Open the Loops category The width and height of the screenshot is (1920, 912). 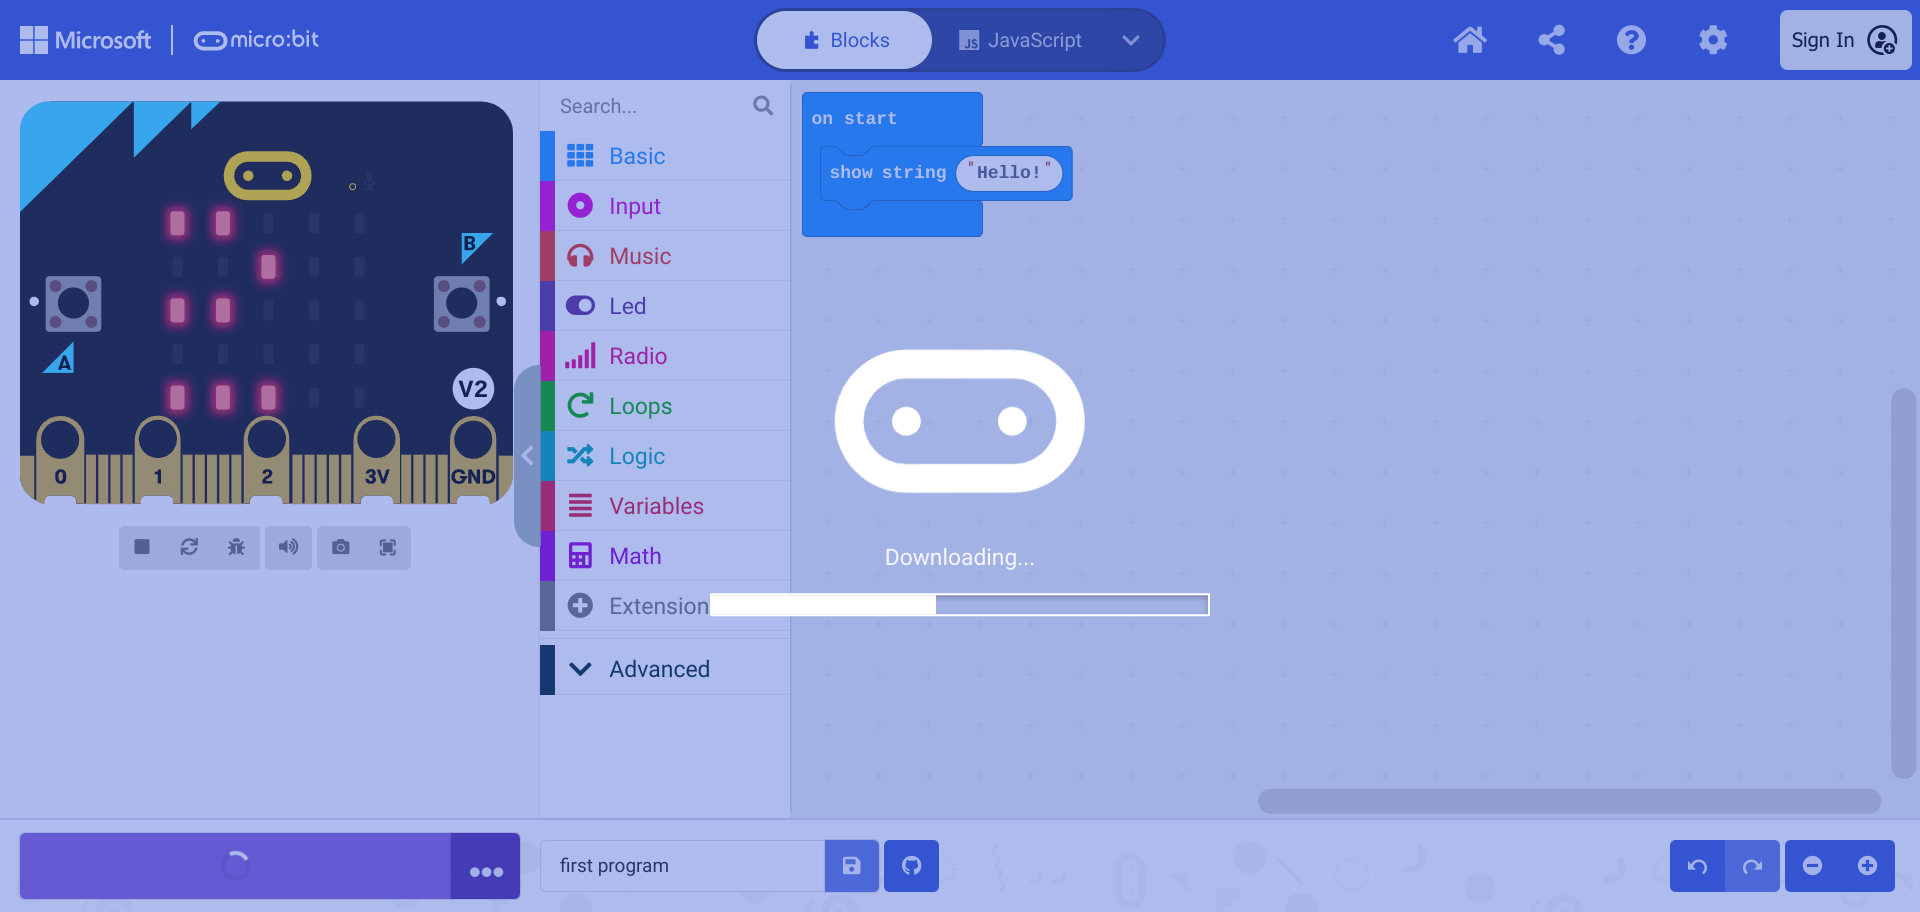click(640, 406)
